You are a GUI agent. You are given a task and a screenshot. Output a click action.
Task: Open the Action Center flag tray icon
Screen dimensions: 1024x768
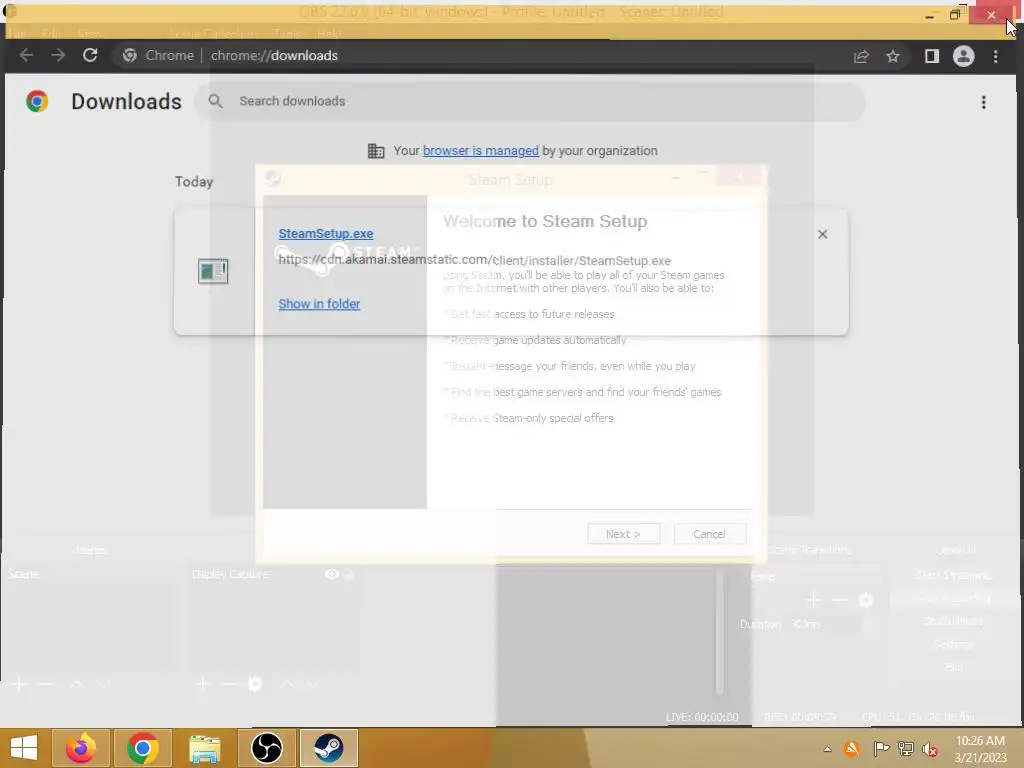click(881, 749)
